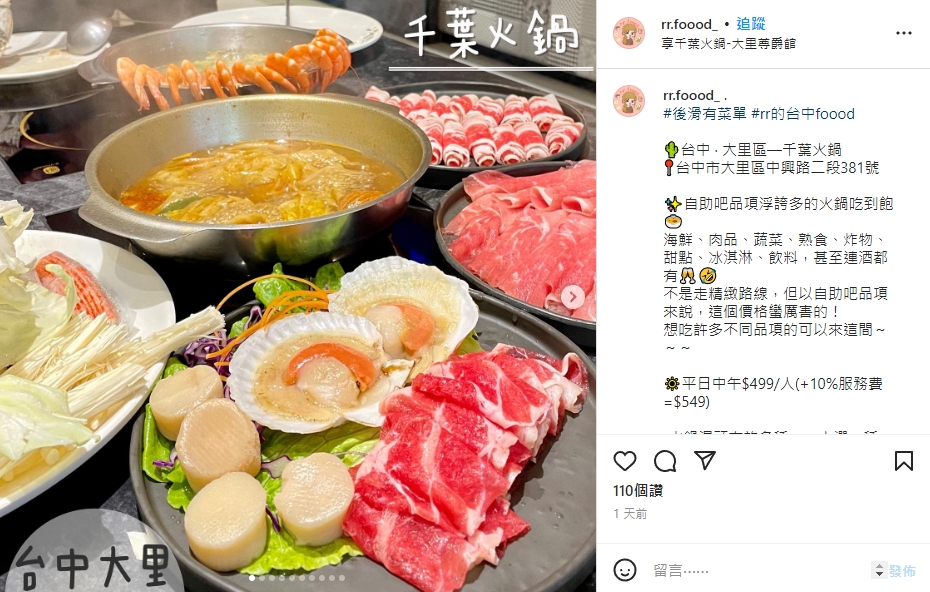Viewport: 930px width, 592px height.
Task: Save post with bookmark icon
Action: point(903,461)
